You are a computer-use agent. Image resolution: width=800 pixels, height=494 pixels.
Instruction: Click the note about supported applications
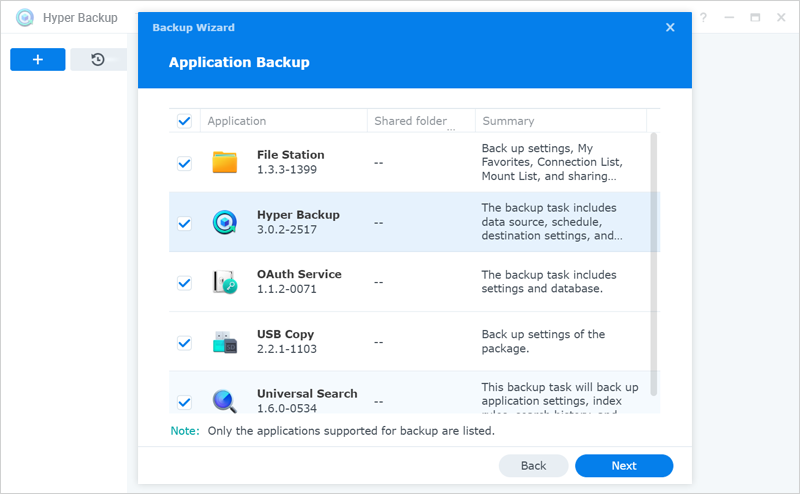[332, 431]
